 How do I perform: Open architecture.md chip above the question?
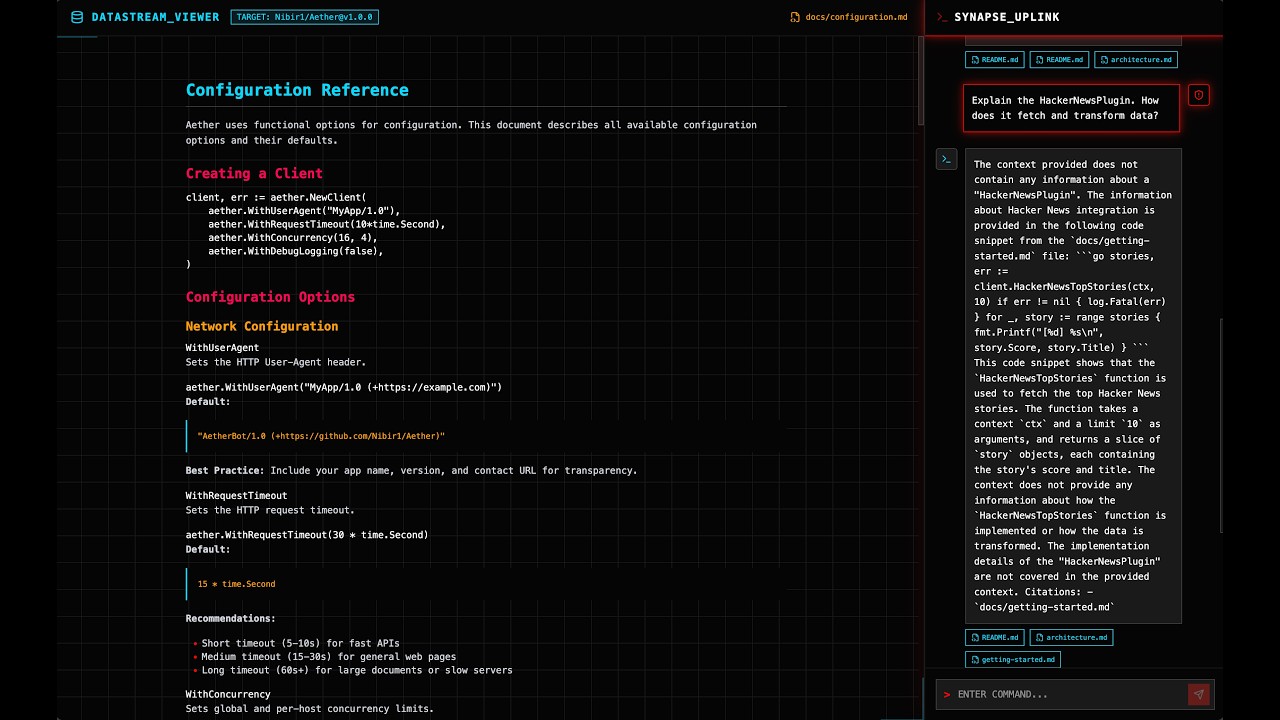pos(1136,59)
